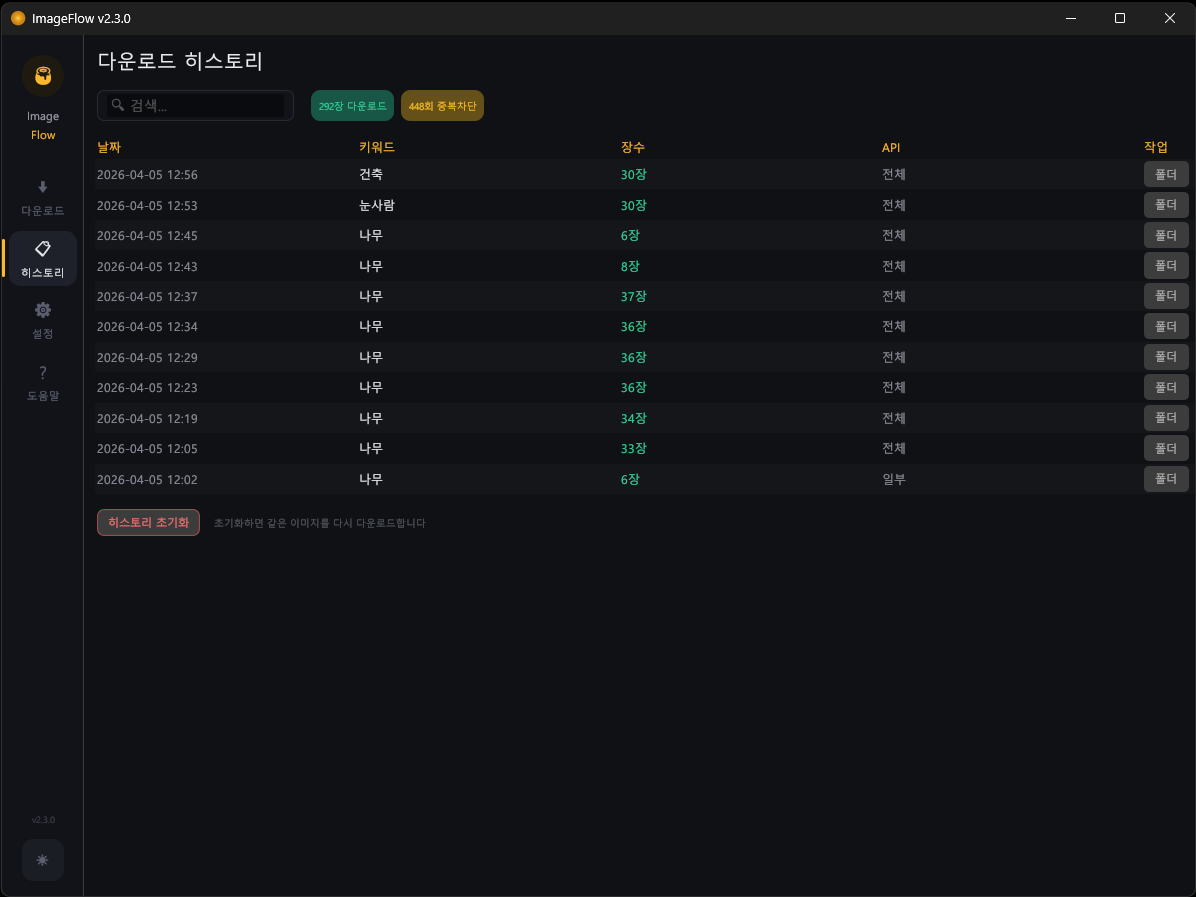The height and width of the screenshot is (897, 1196).
Task: Open 설정 gear icon in sidebar
Action: pos(43,310)
